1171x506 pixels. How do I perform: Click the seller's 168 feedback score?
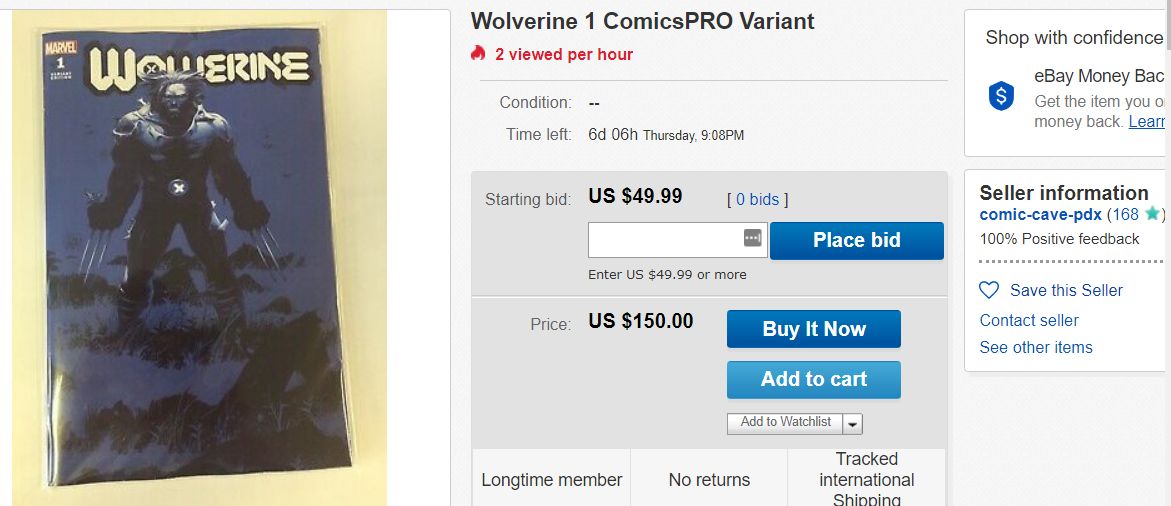click(1125, 214)
